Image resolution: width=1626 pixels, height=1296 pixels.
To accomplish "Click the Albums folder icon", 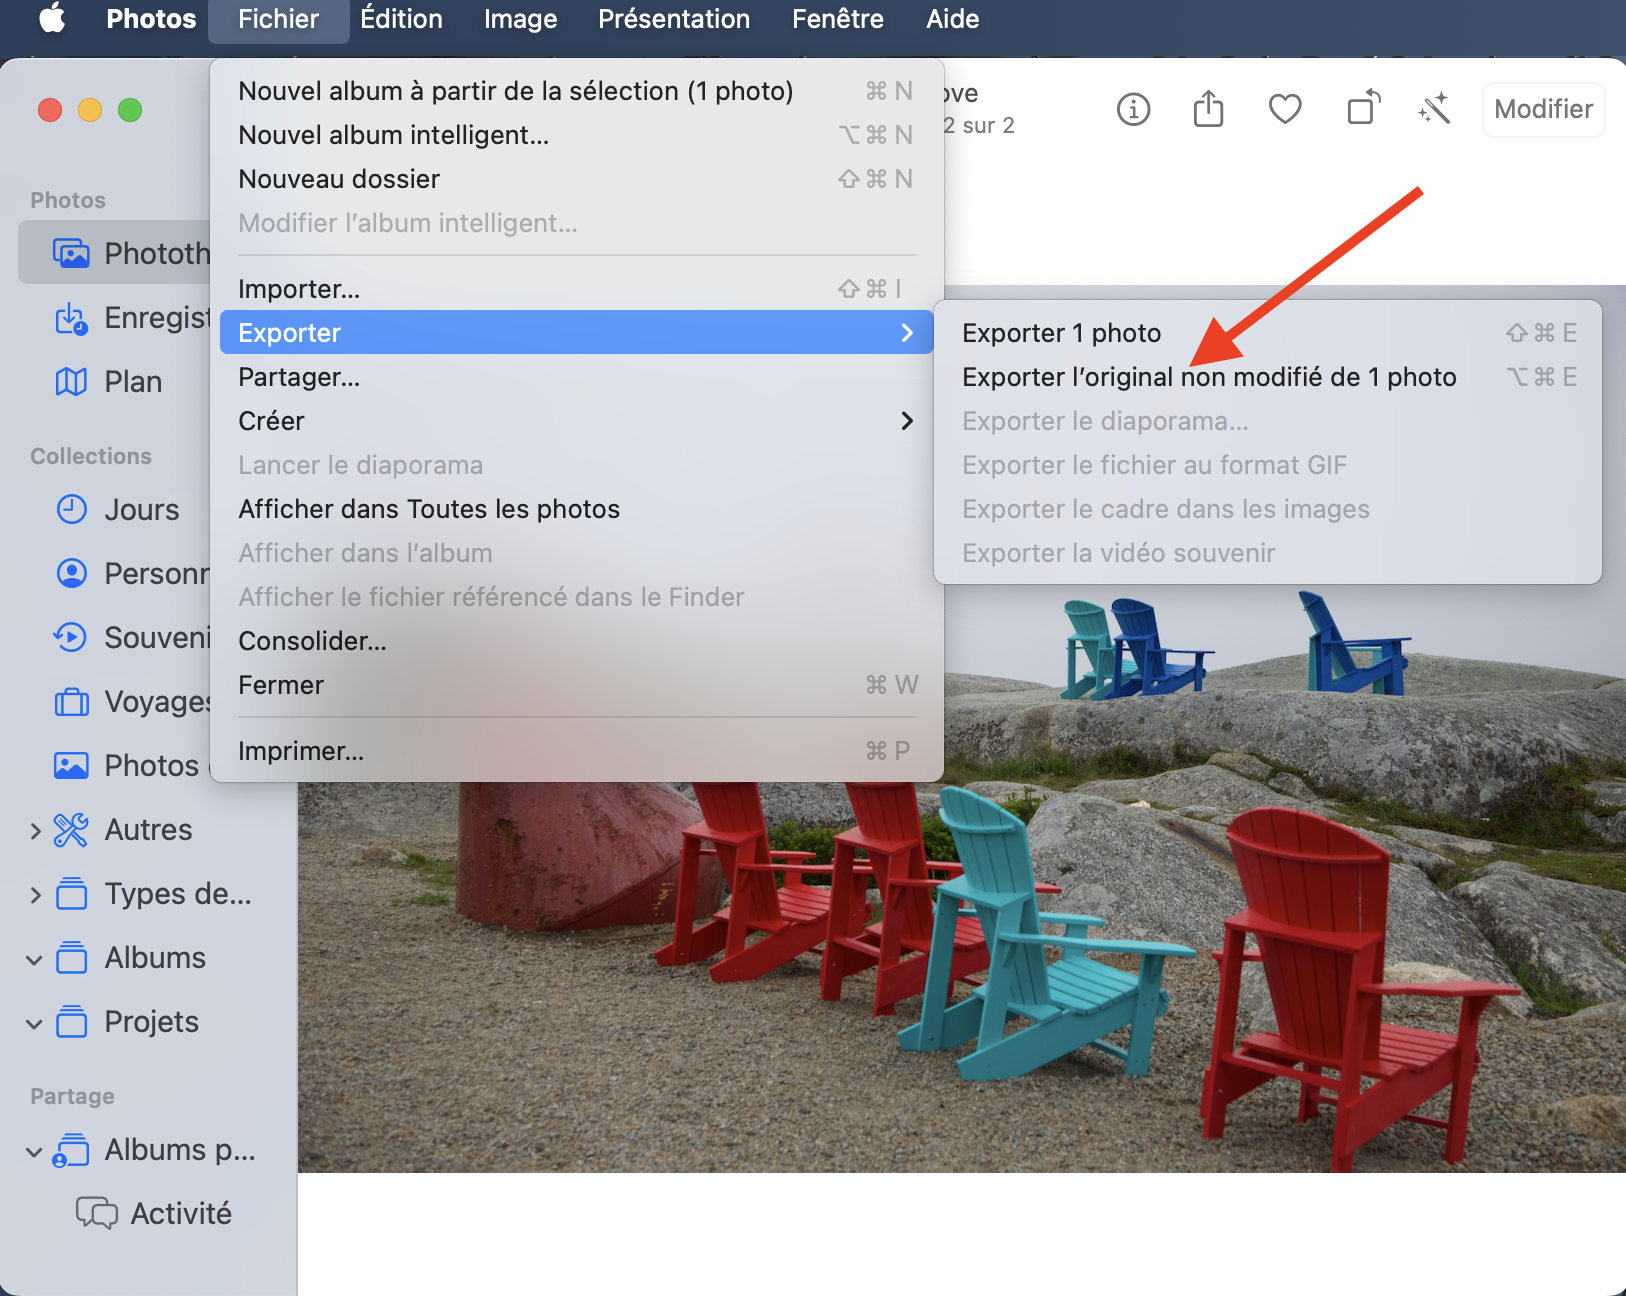I will pos(71,958).
